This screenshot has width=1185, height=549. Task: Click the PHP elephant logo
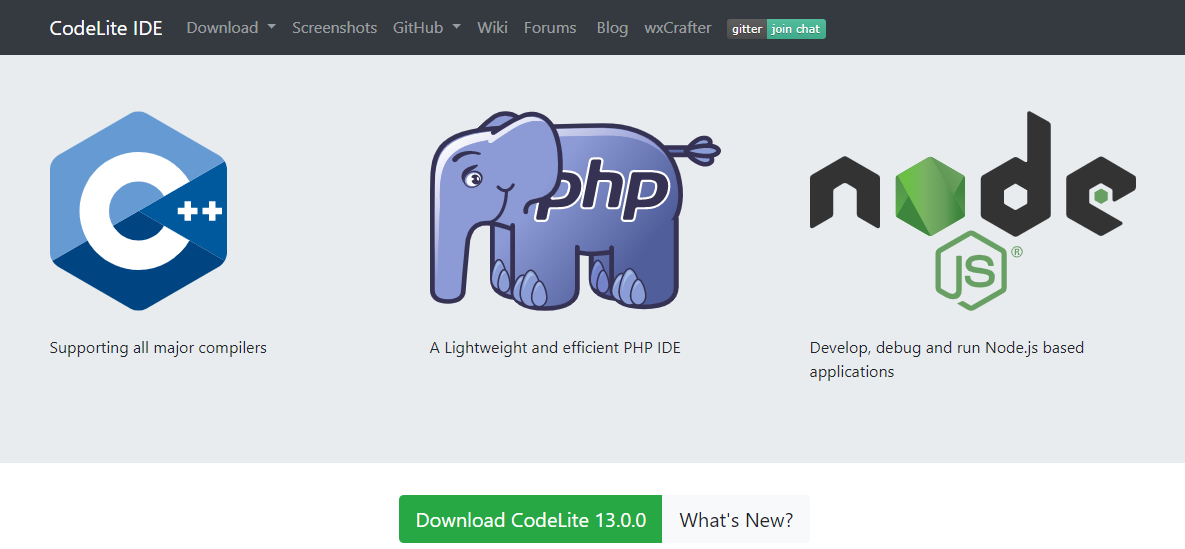click(575, 209)
